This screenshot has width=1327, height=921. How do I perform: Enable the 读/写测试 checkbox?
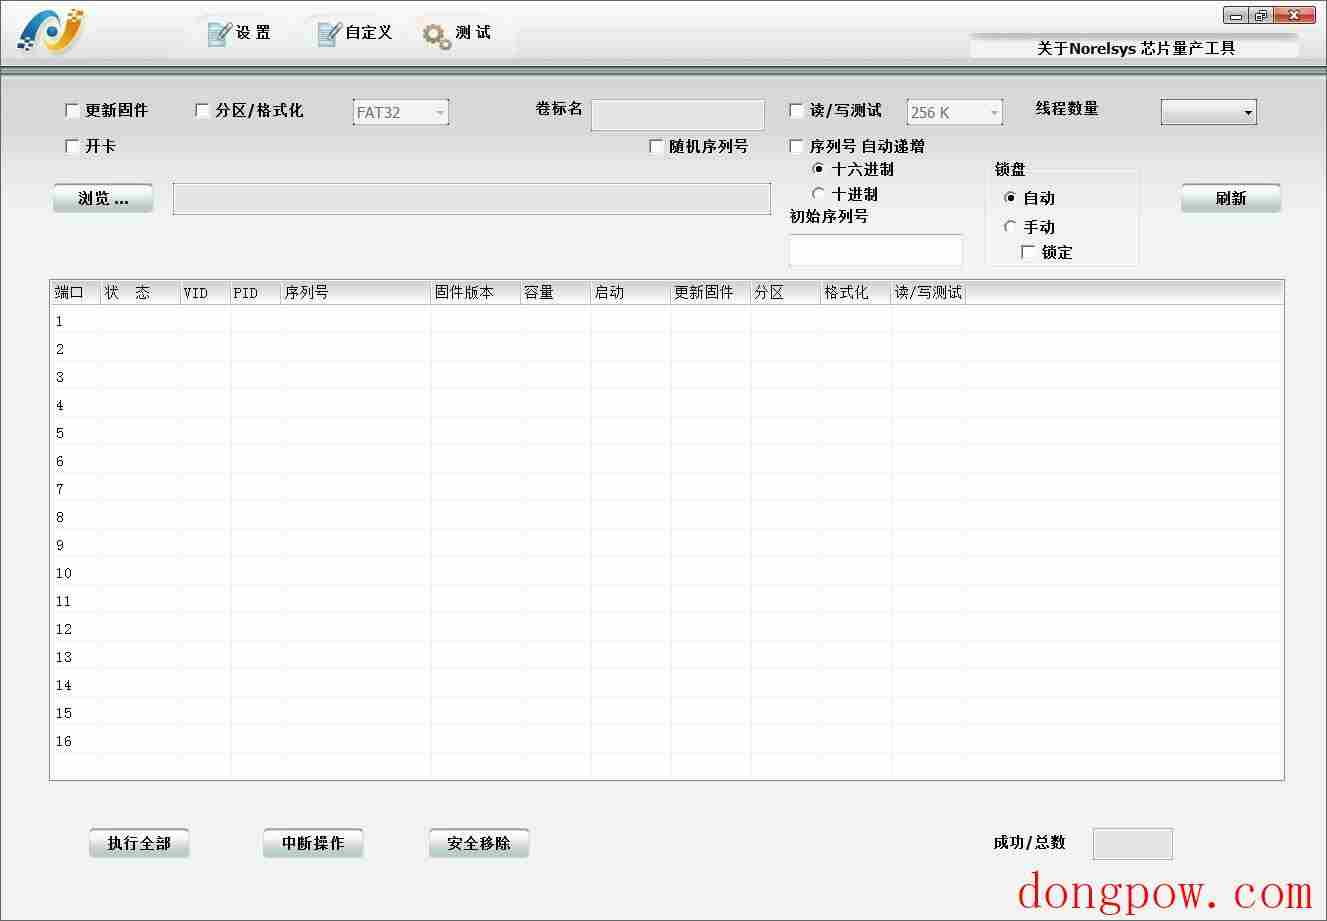(x=797, y=111)
